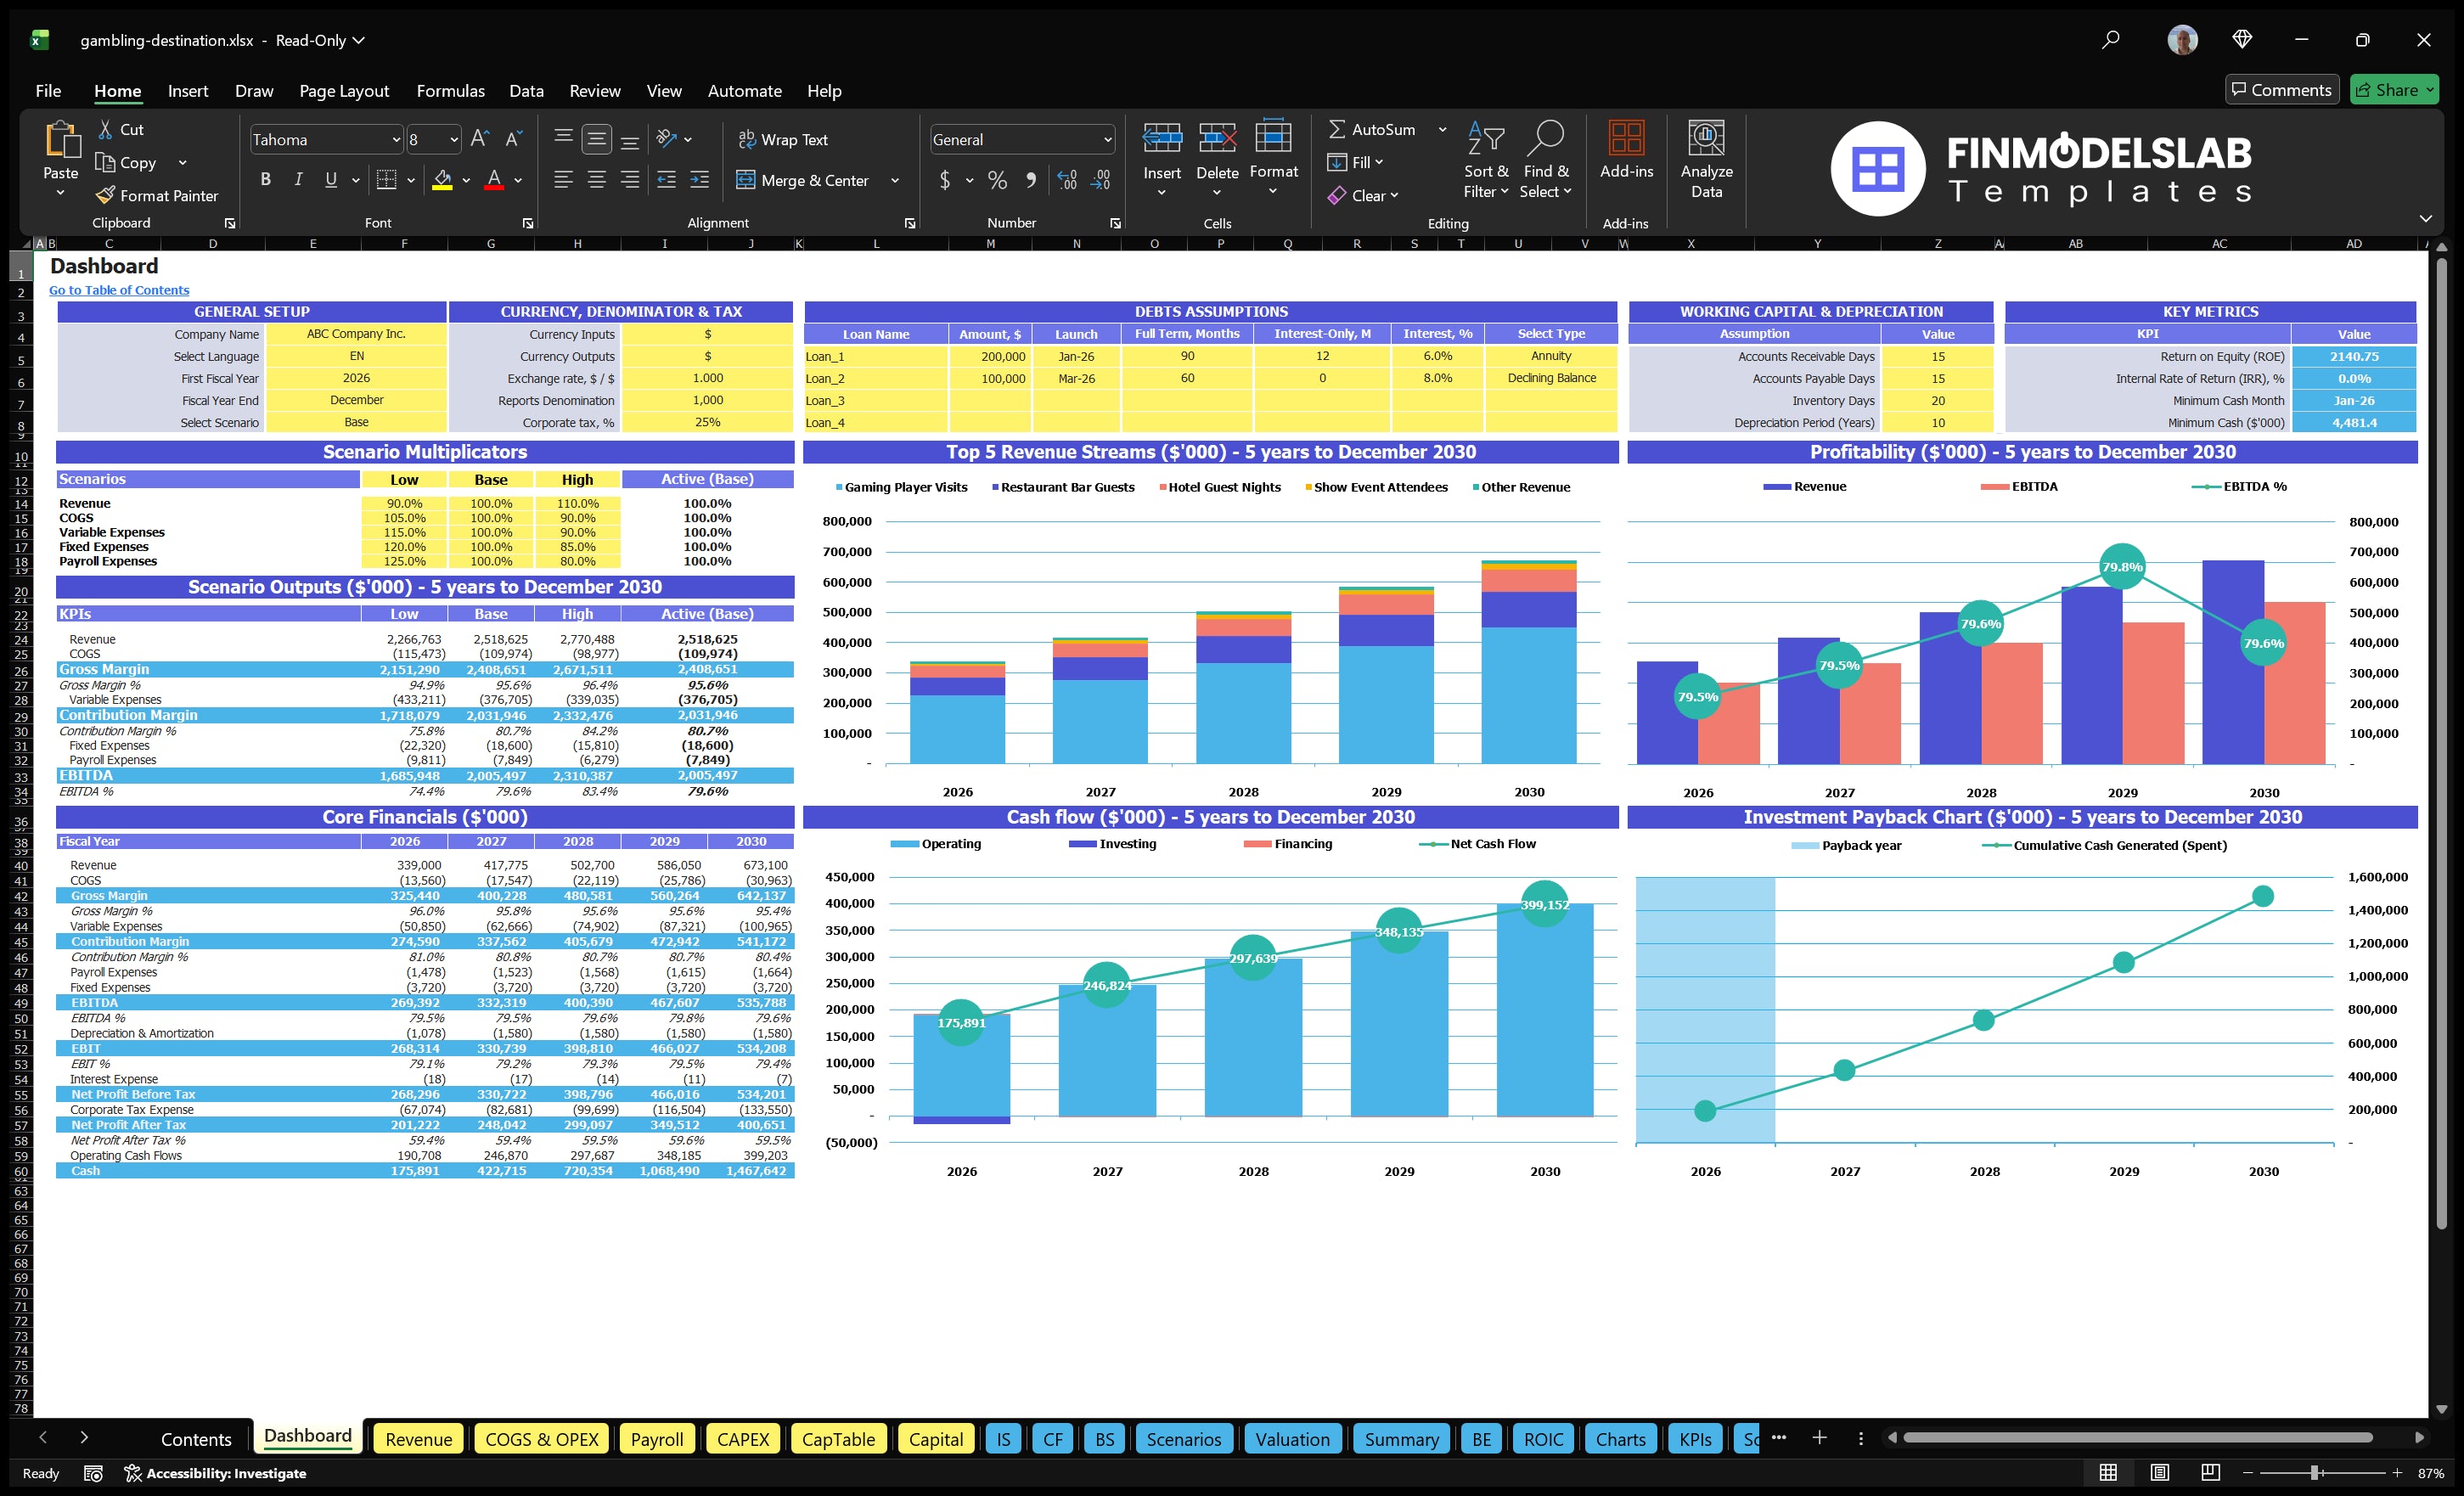Click the AutoSum icon
The width and height of the screenshot is (2464, 1496).
coord(1338,129)
